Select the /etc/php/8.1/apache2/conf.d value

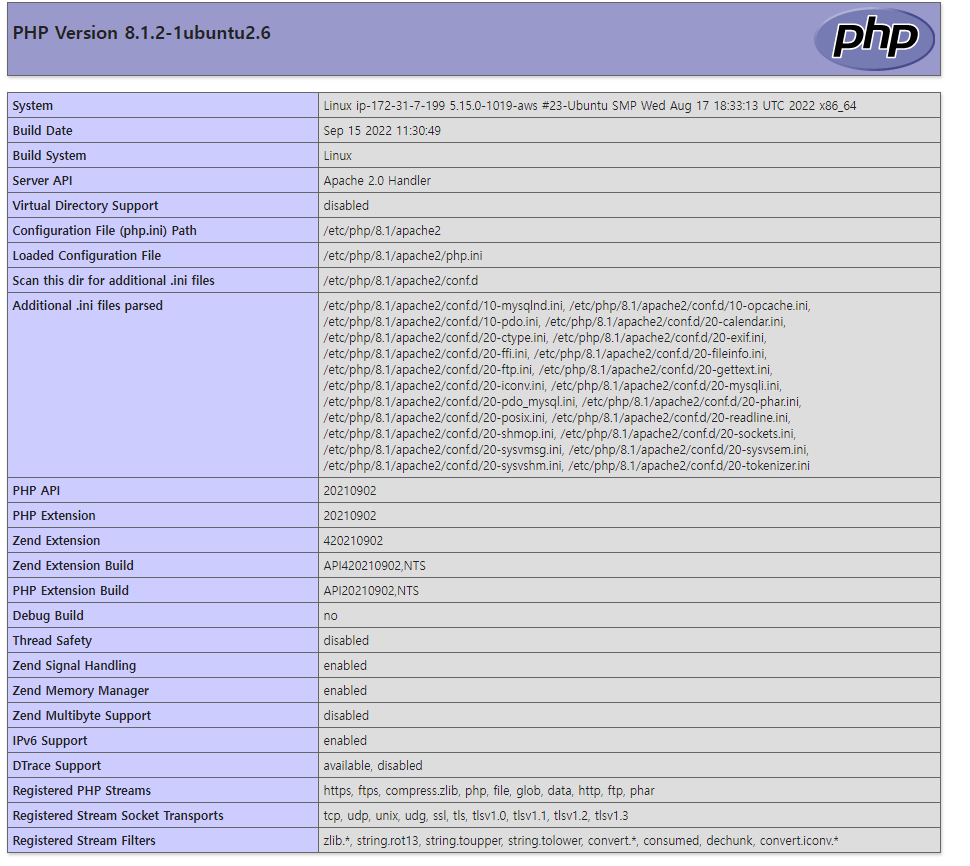pos(400,281)
